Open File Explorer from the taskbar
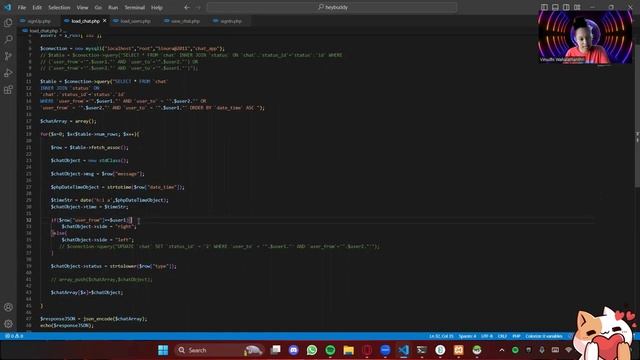 coord(349,350)
